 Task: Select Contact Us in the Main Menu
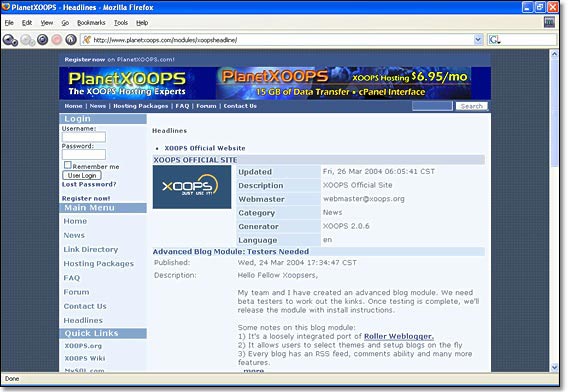[x=85, y=306]
